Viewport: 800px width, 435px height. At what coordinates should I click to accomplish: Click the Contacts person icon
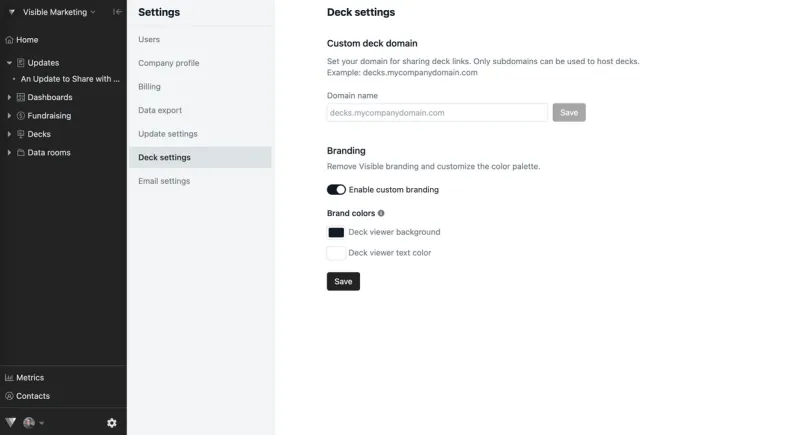9,396
